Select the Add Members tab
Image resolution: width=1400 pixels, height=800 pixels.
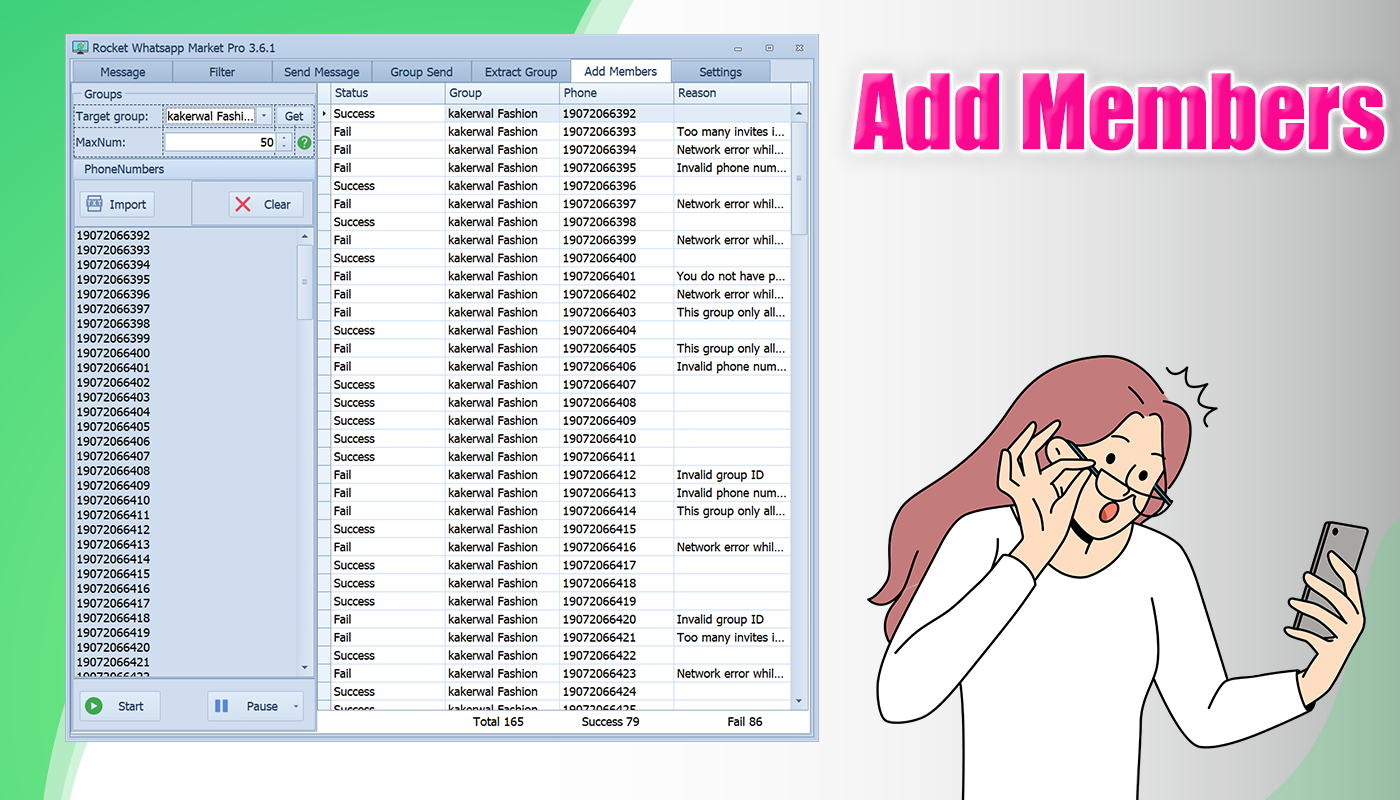tap(621, 71)
